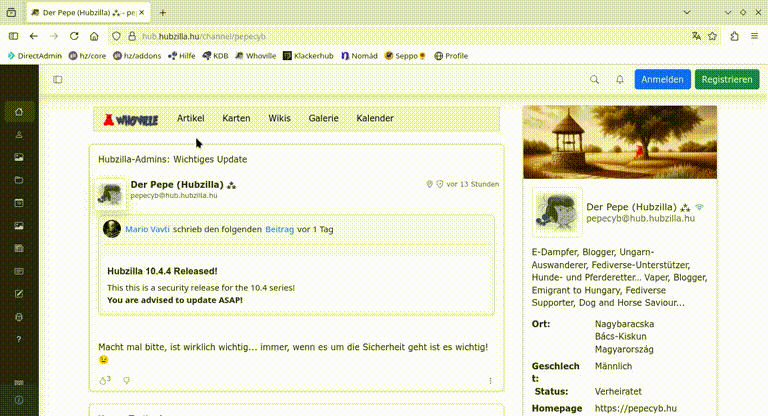Click the search magnifier in the top navbar

coord(595,79)
